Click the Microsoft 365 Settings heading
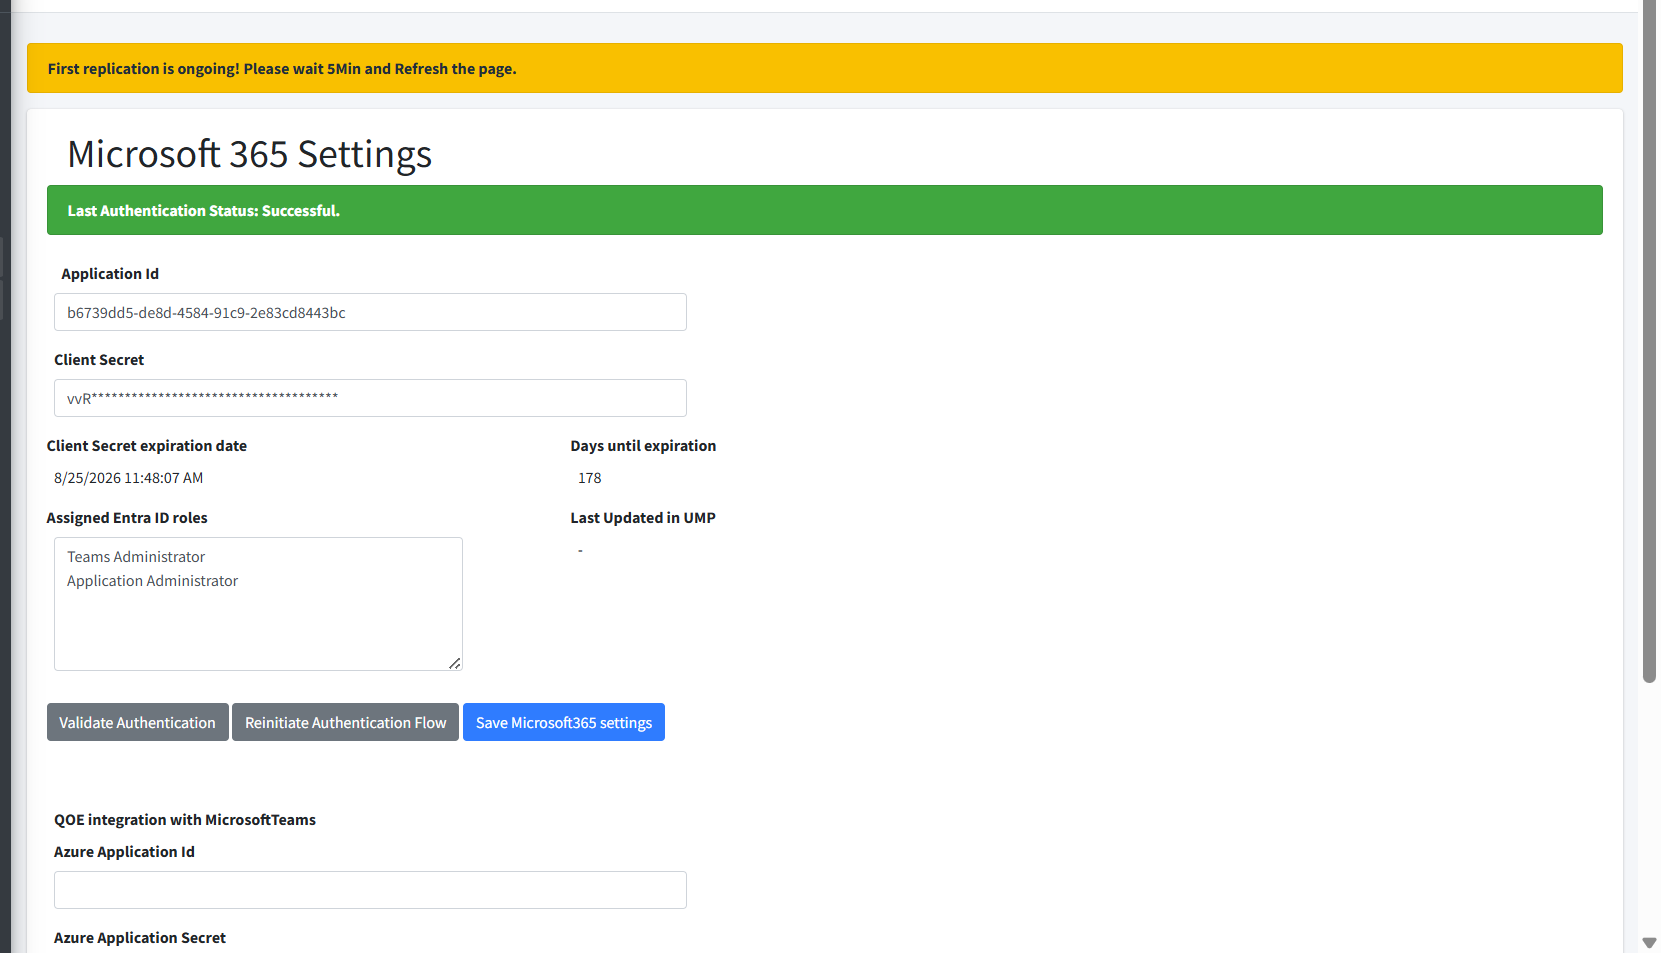Viewport: 1661px width, 953px height. (x=249, y=154)
